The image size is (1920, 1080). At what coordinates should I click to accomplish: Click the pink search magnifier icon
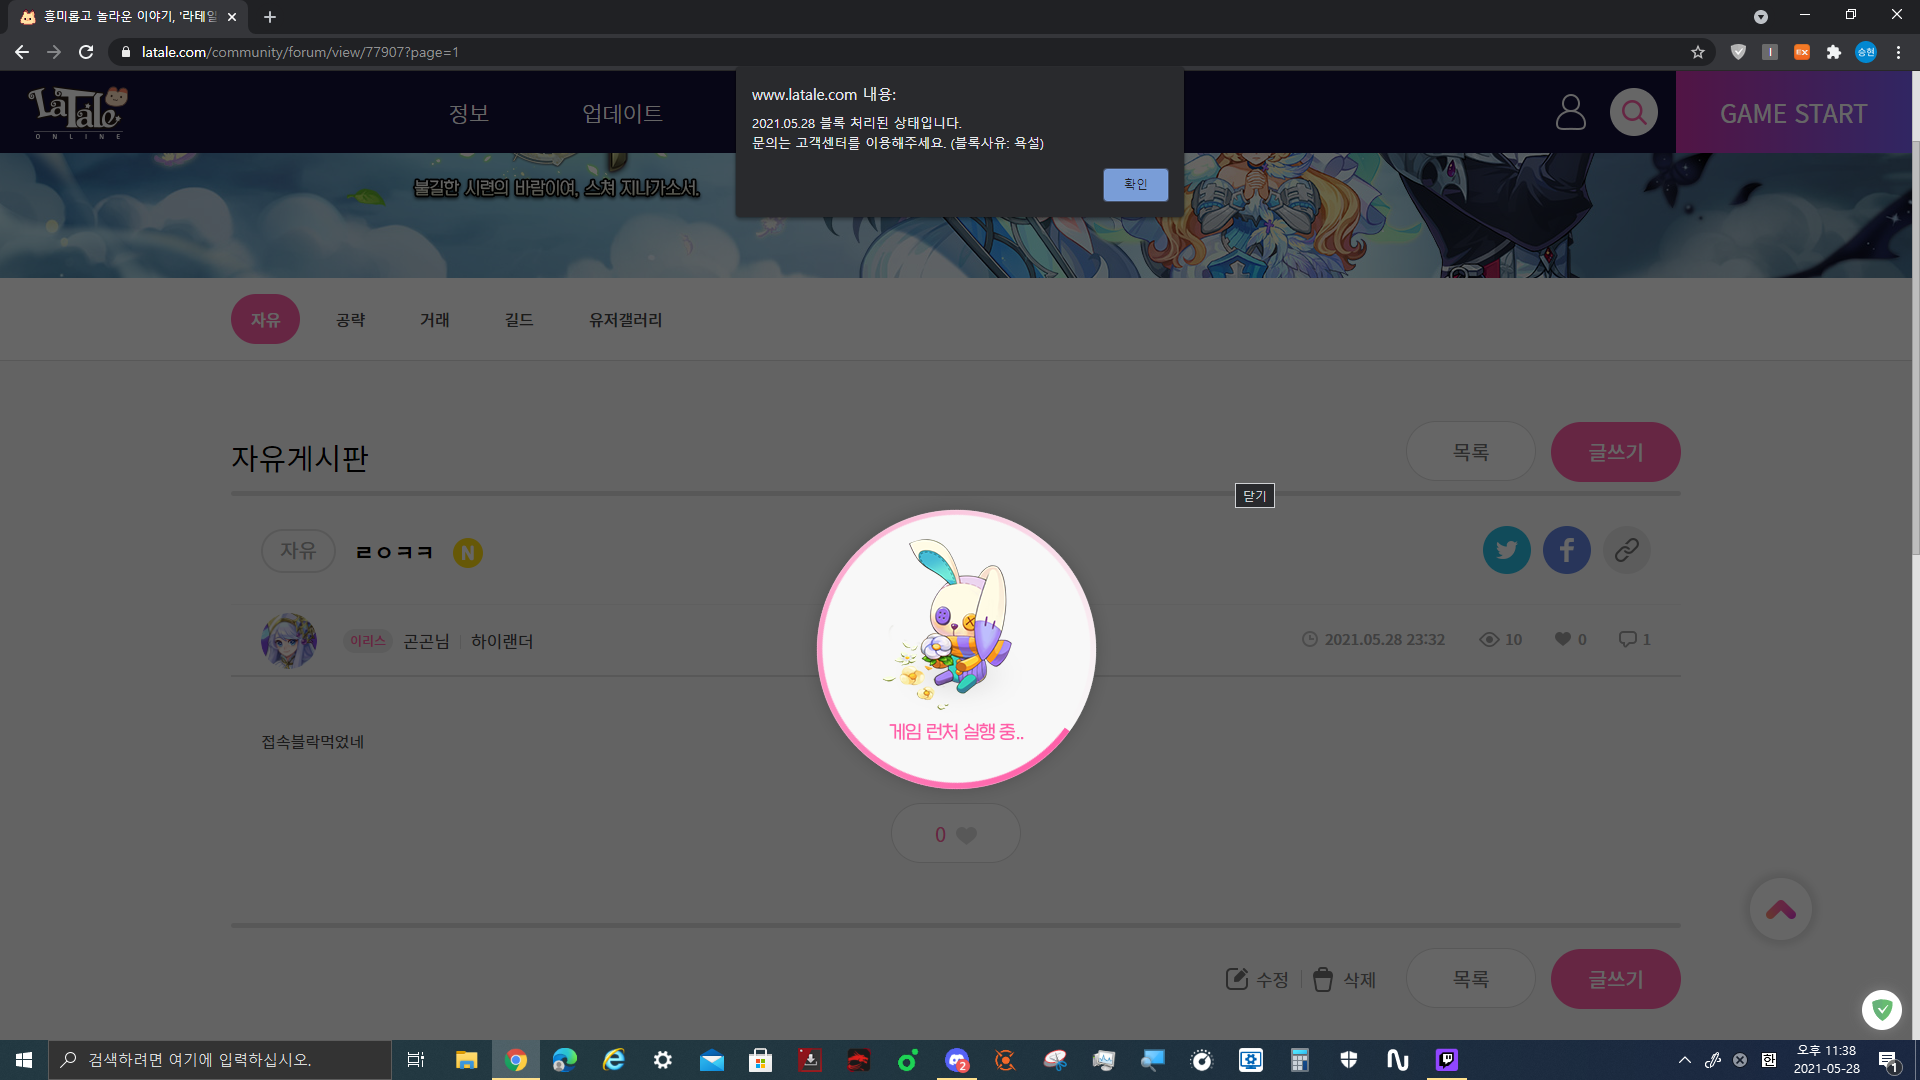pyautogui.click(x=1633, y=112)
